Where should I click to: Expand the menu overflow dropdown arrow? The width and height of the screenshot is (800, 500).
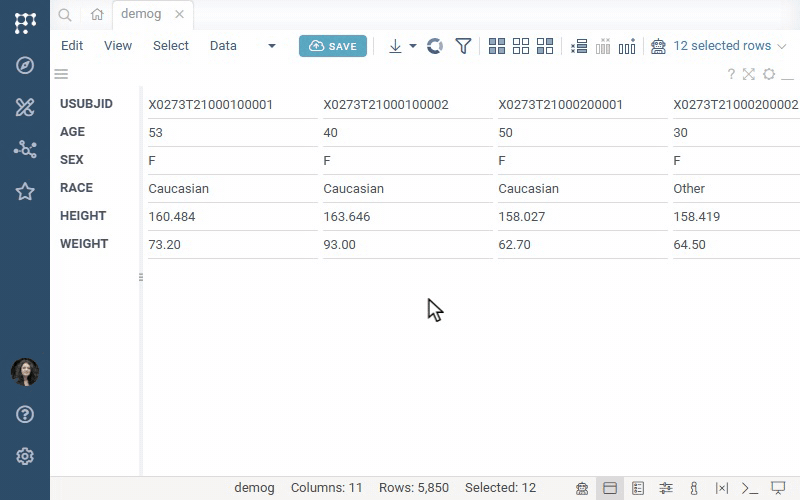[272, 46]
